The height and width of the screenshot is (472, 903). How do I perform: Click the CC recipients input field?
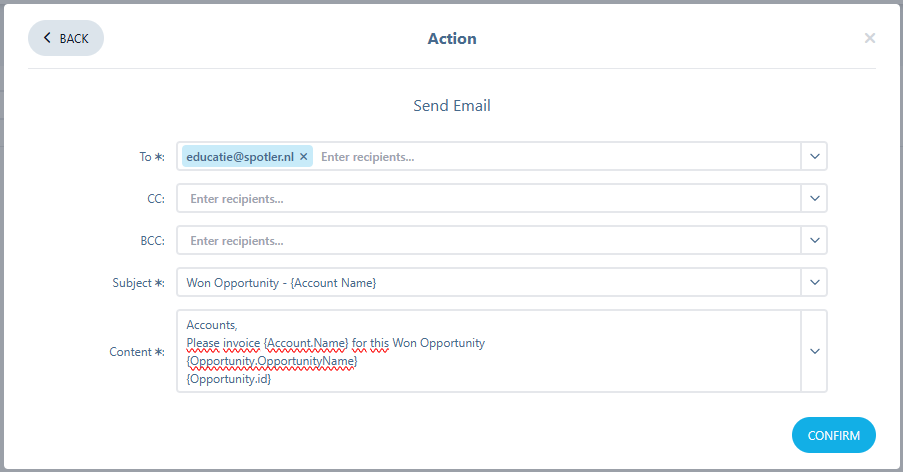tap(488, 199)
